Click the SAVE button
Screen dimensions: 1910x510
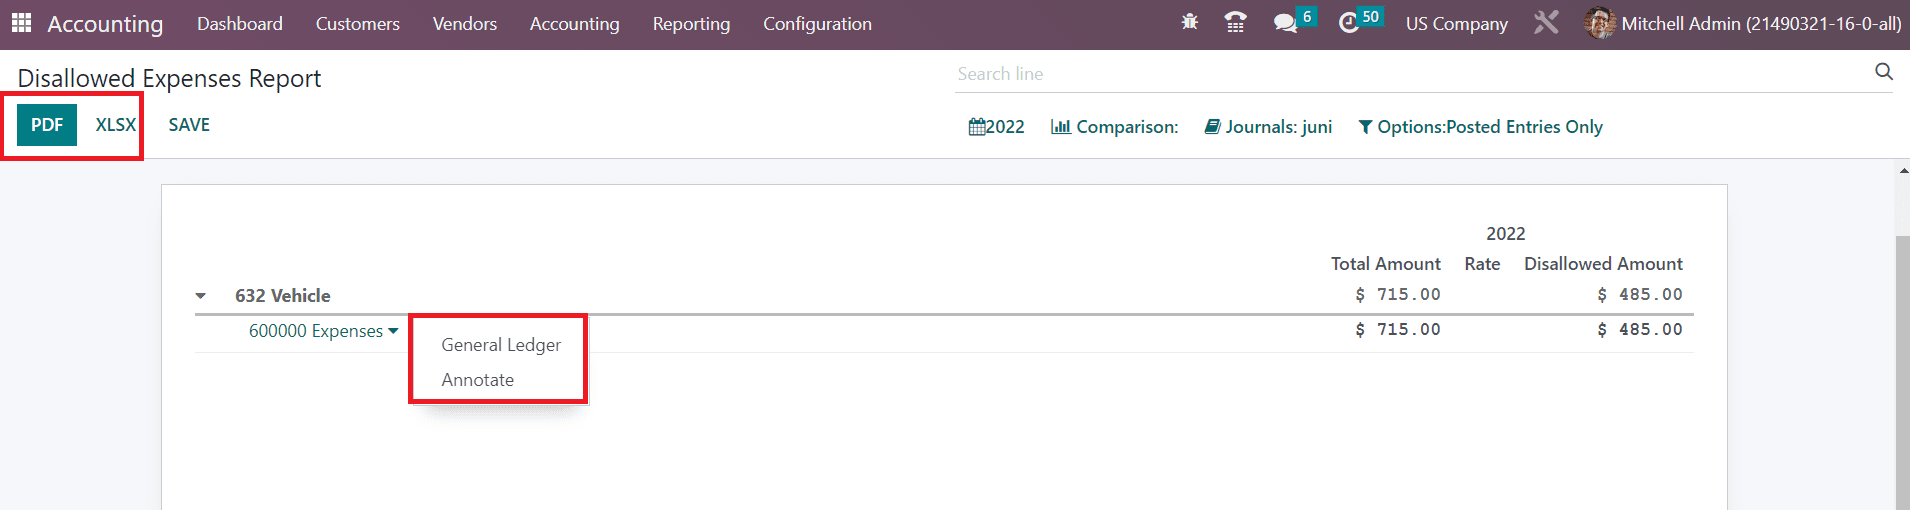tap(189, 125)
